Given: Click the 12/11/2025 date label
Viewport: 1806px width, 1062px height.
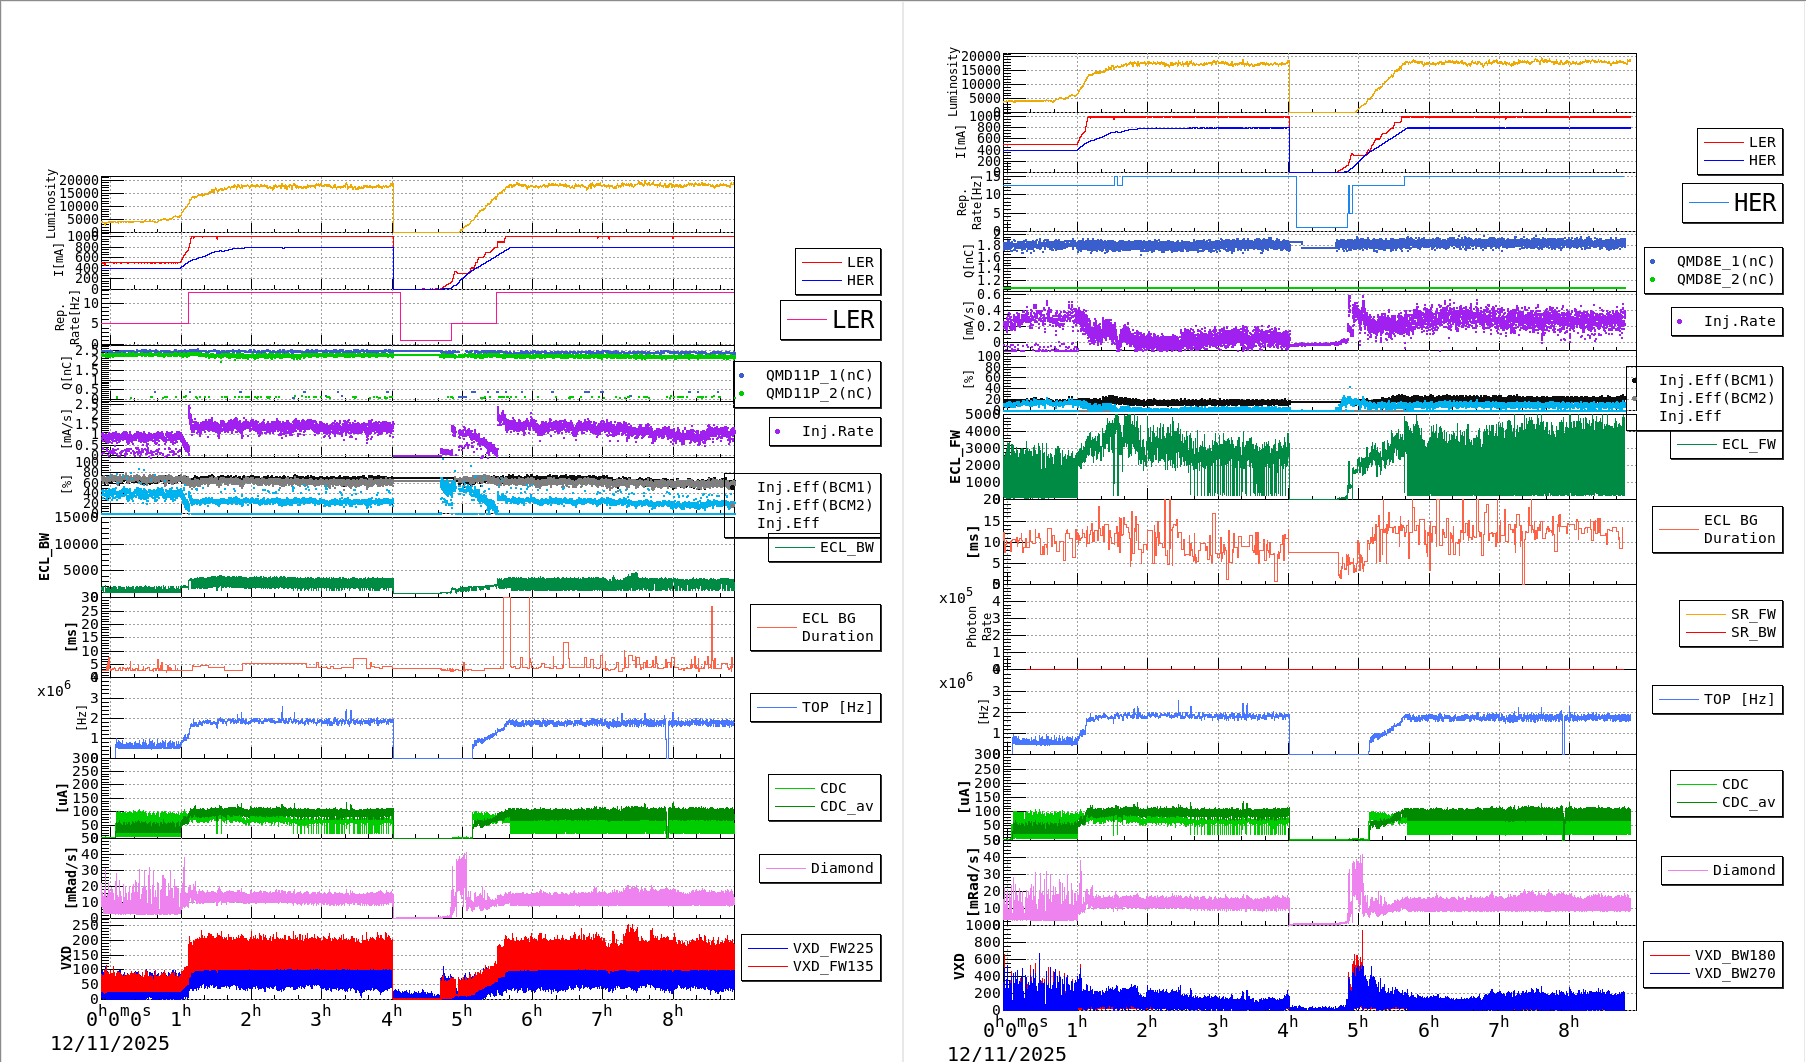Looking at the screenshot, I should point(110,1042).
